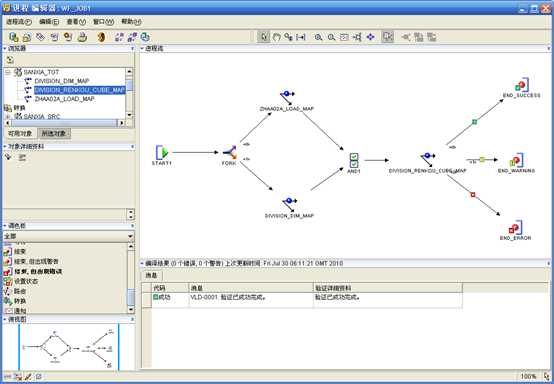
Task: Open the 窗口(W) menu
Action: point(103,22)
